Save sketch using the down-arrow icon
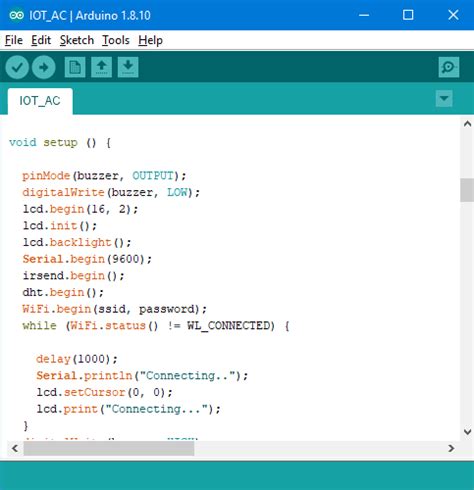 click(128, 67)
